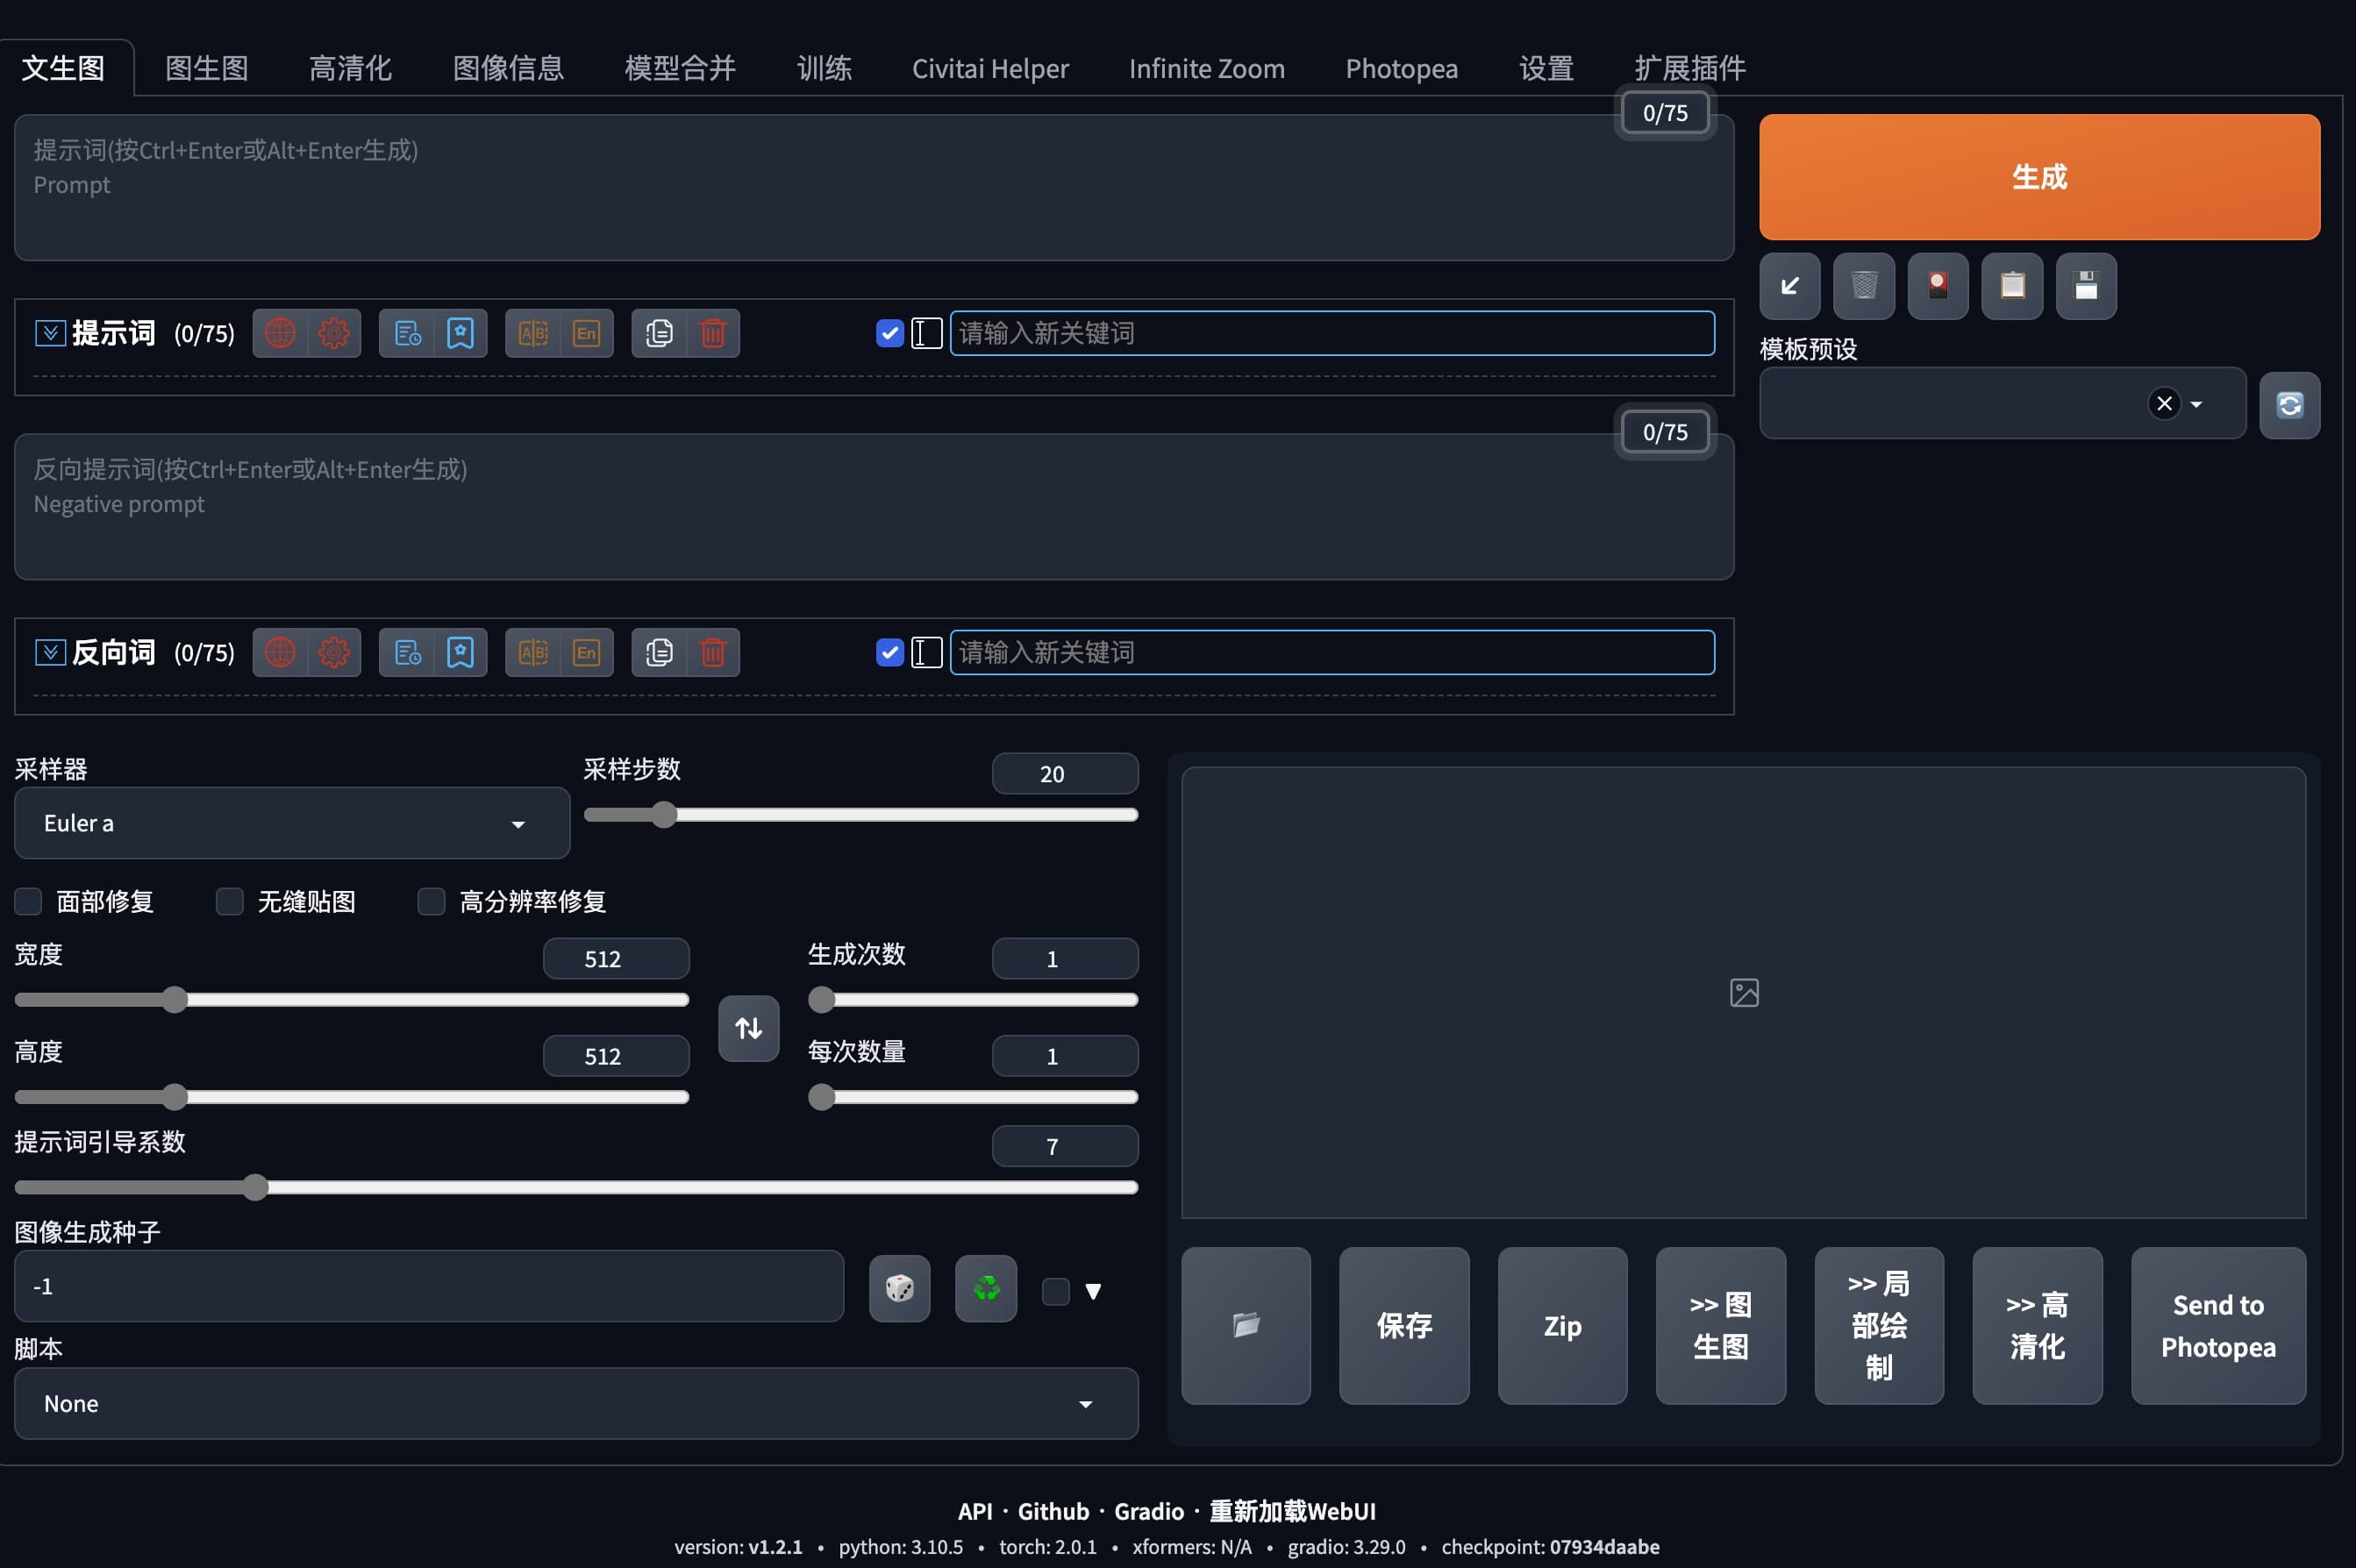Click the green recycle seed icon

click(x=985, y=1288)
